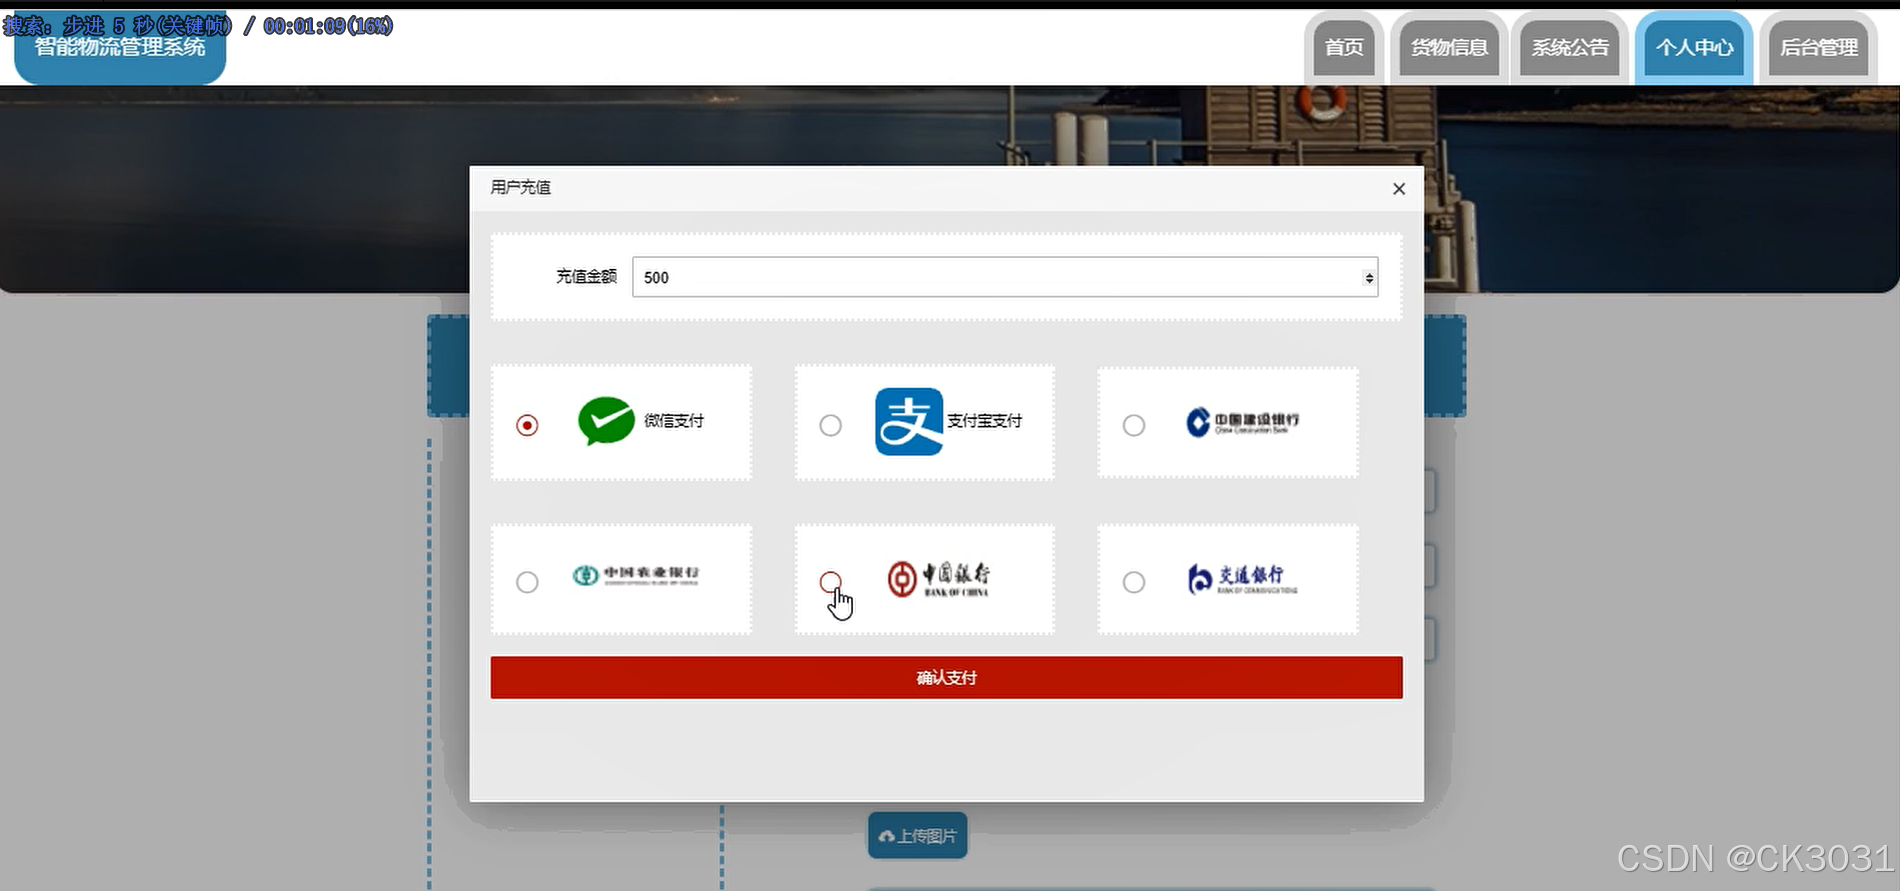Click the 用户充值 dialog title
This screenshot has height=891, width=1900.
521,188
